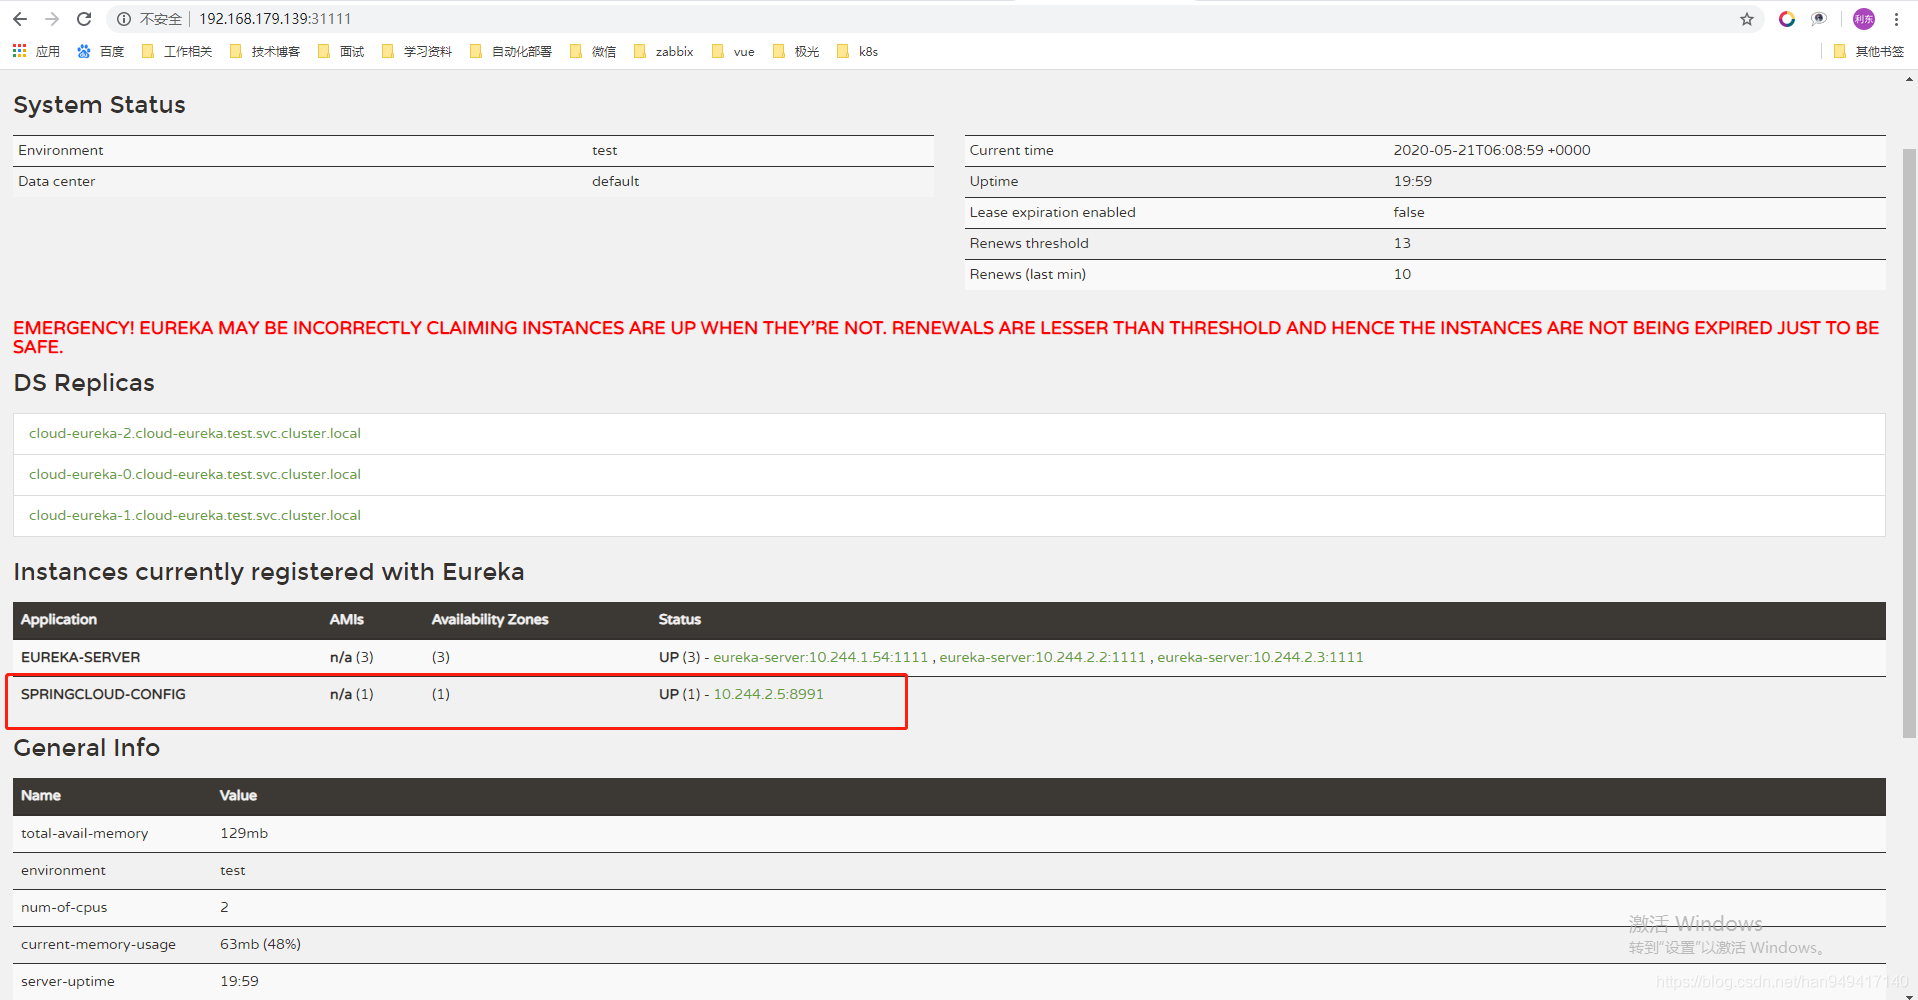
Task: Open eureka-server:10.244.2.2:1111 instance link
Action: (1042, 657)
